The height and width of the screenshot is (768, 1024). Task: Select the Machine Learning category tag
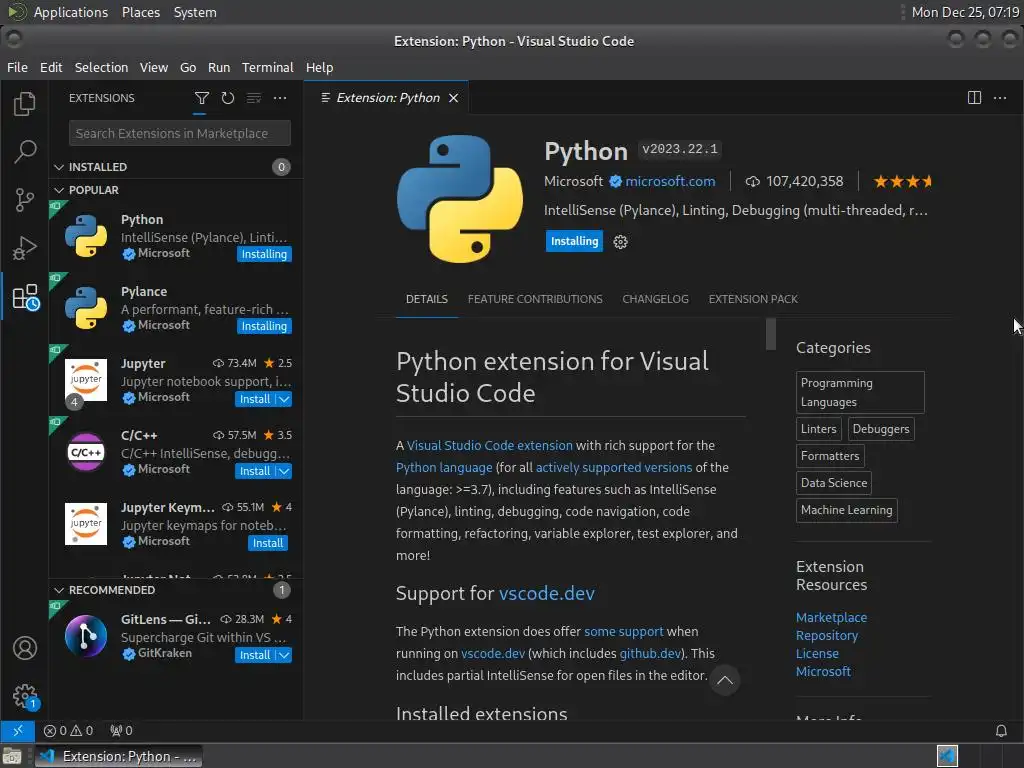click(x=846, y=510)
